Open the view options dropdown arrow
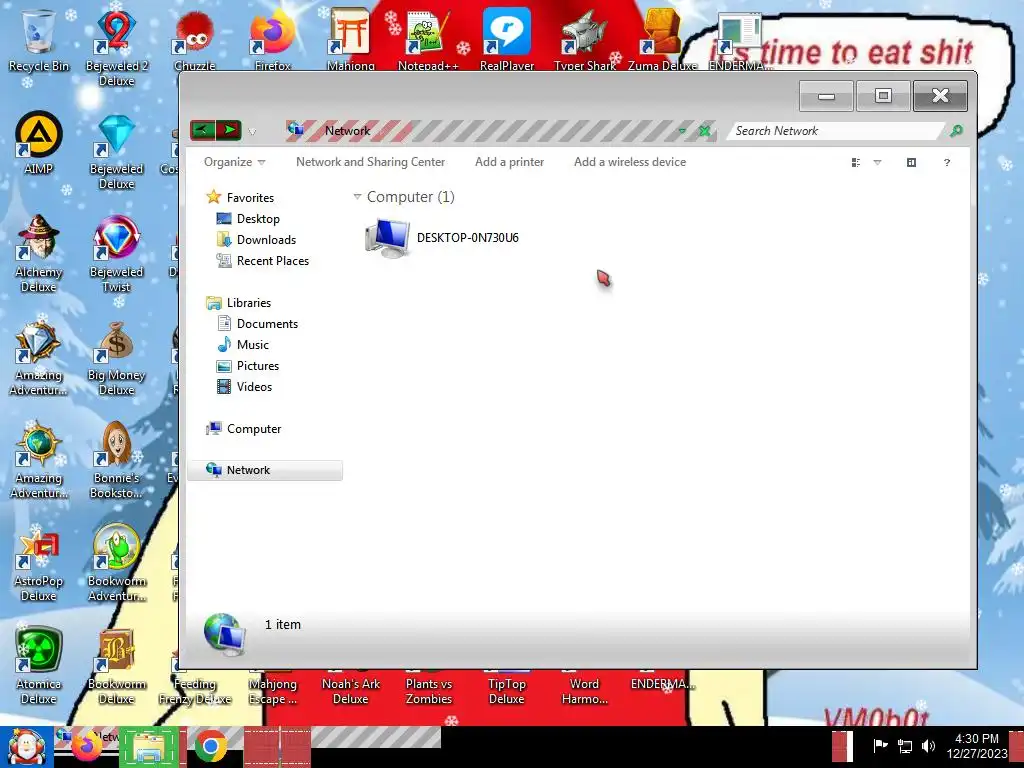The width and height of the screenshot is (1024, 768). 878,163
